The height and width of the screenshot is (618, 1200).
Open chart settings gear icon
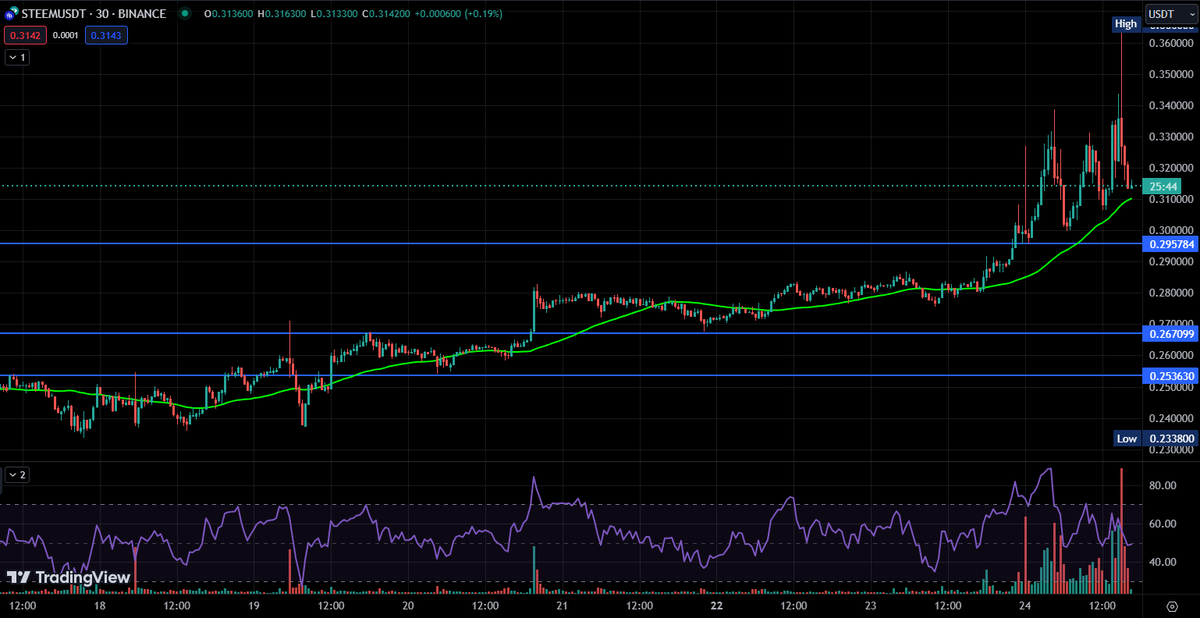coord(1171,606)
